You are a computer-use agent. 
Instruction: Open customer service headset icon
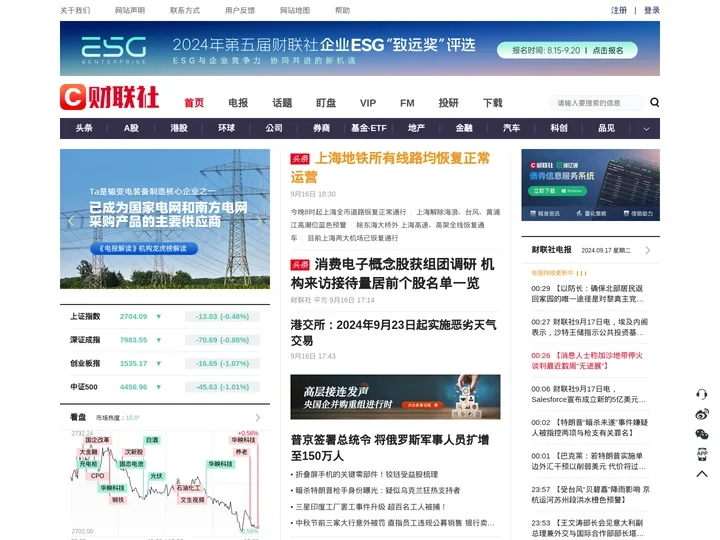click(x=702, y=394)
